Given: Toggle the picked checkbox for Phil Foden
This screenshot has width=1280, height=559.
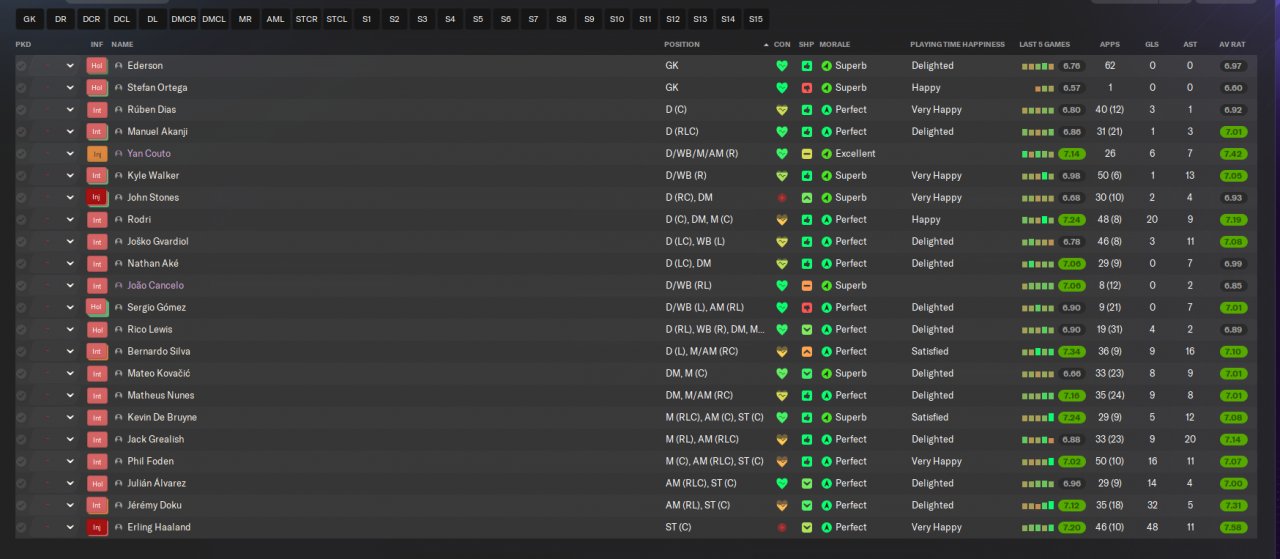Looking at the screenshot, I should click(x=22, y=462).
